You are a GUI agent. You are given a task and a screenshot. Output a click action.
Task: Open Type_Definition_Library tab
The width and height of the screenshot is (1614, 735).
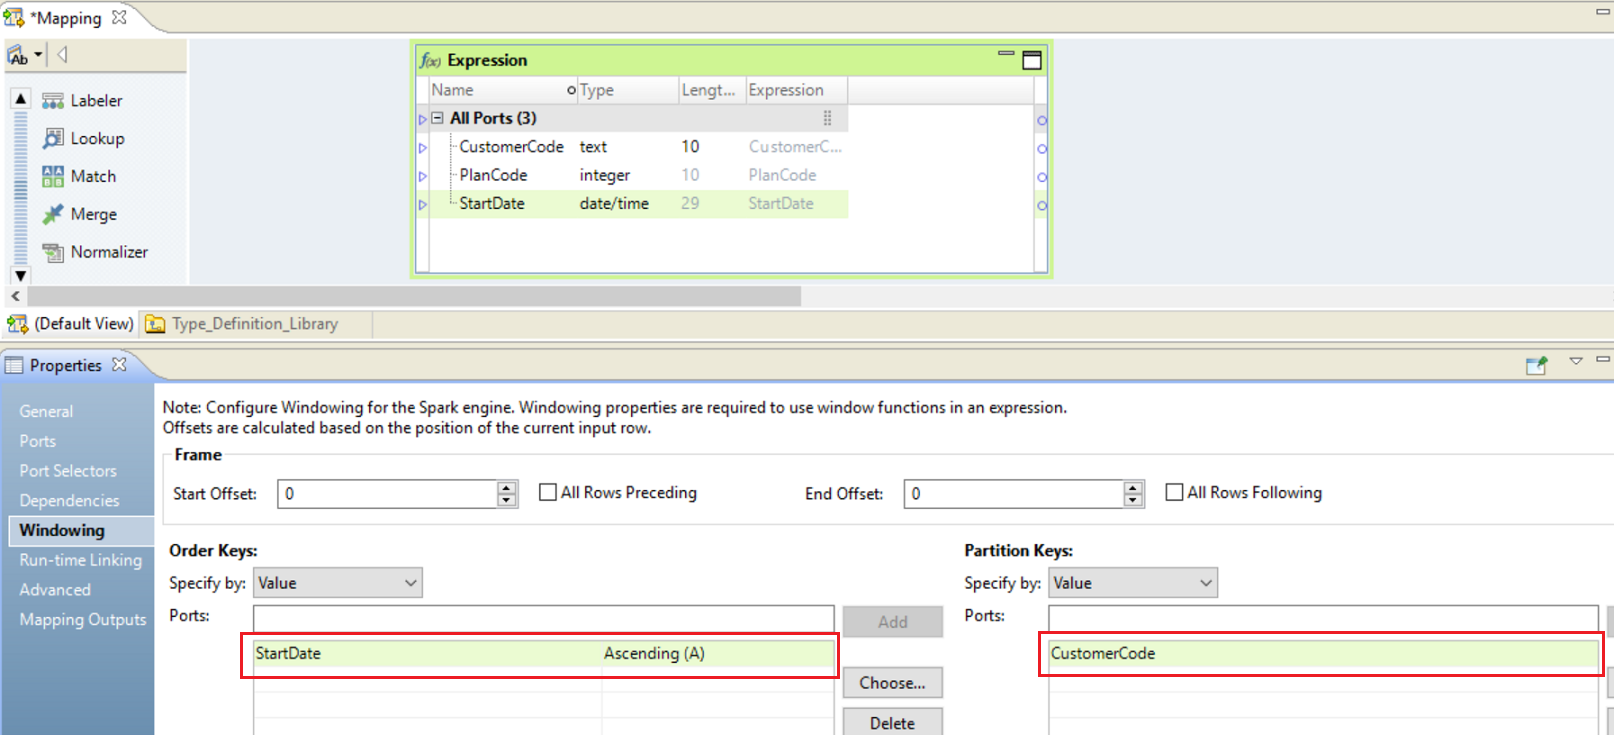point(243,324)
